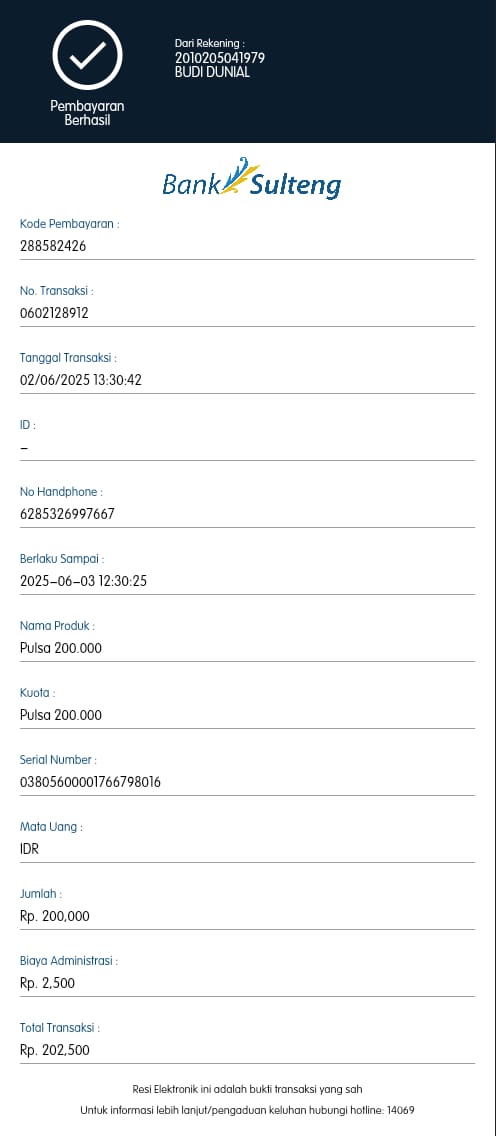Click the Nama Produk value Pulsa 200.000

(x=61, y=648)
